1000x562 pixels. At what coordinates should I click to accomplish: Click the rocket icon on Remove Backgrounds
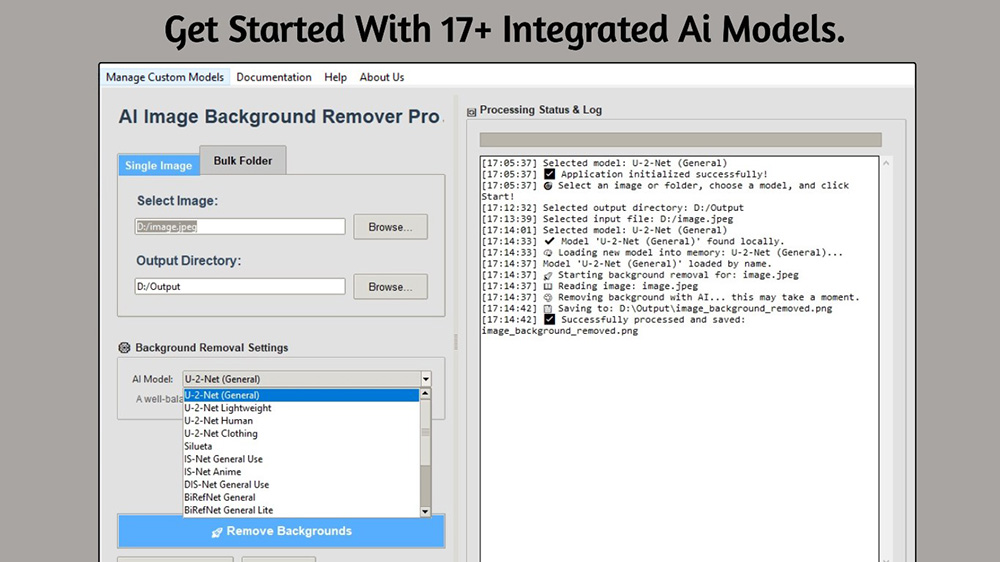[x=217, y=532]
